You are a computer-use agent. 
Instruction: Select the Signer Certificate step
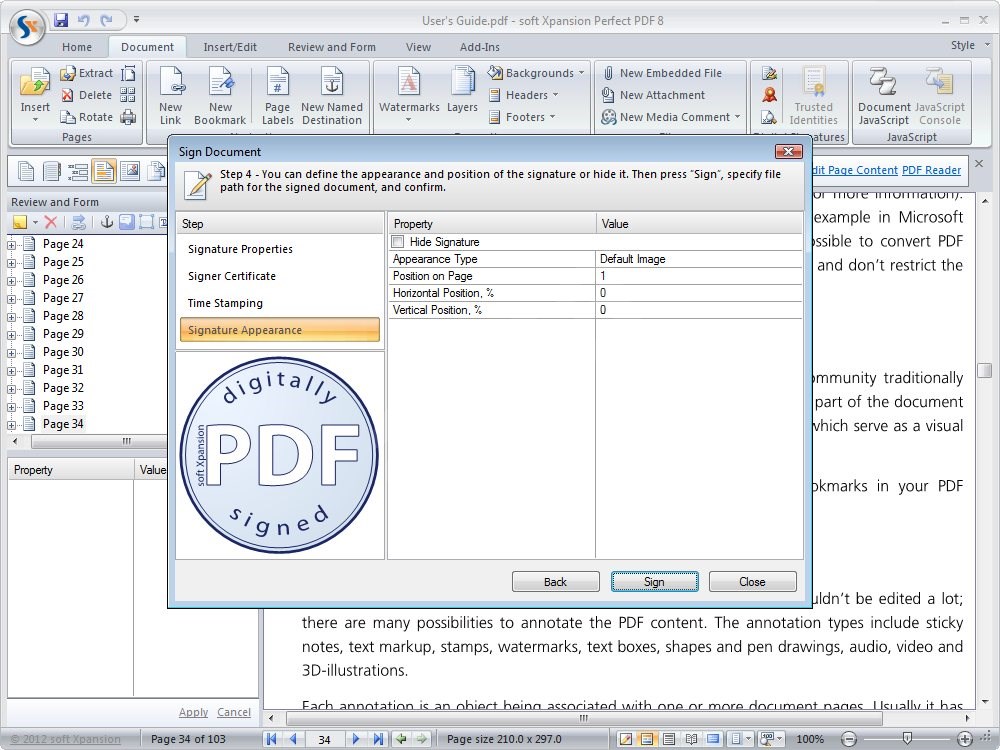[x=280, y=276]
